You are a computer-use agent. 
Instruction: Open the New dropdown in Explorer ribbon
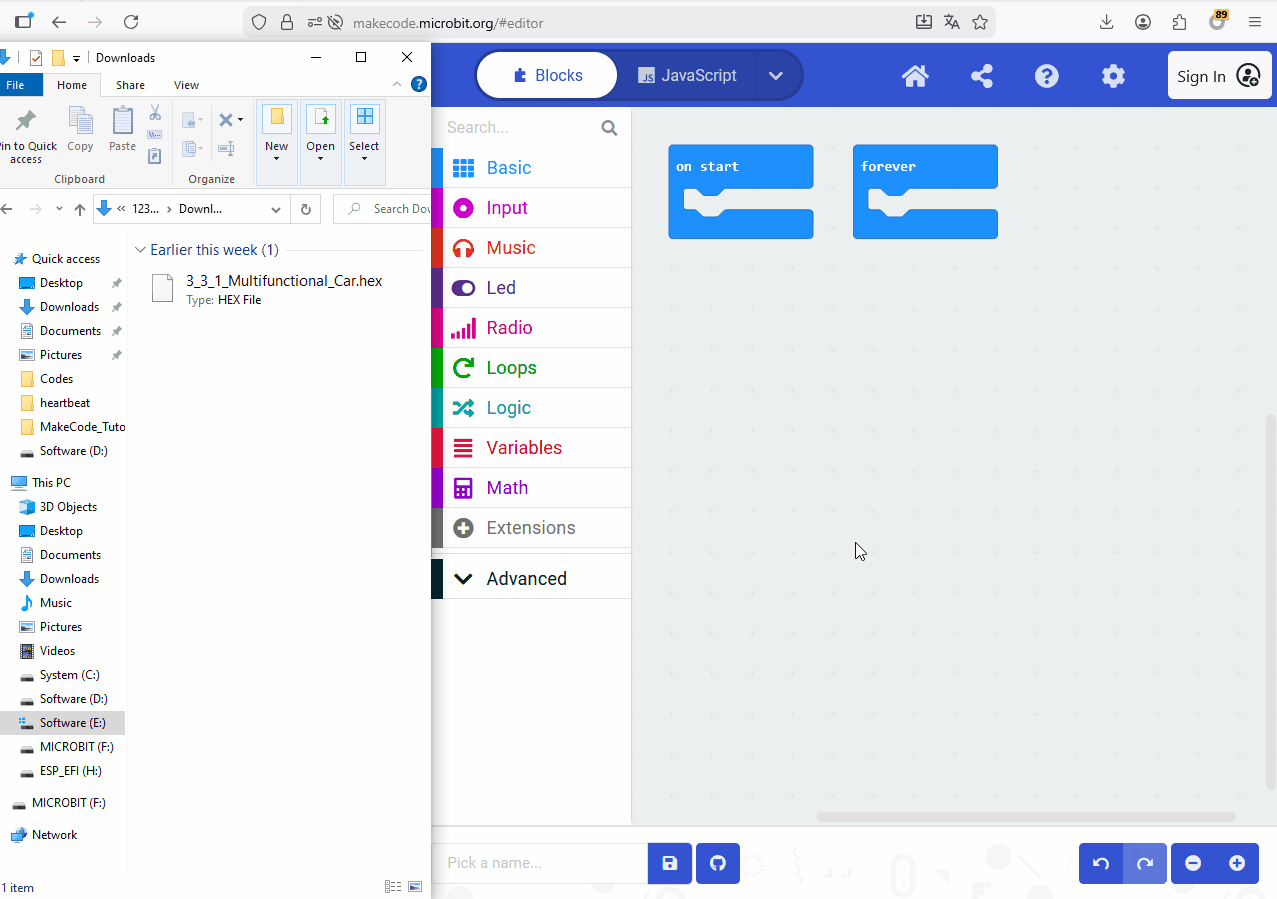coord(277,142)
